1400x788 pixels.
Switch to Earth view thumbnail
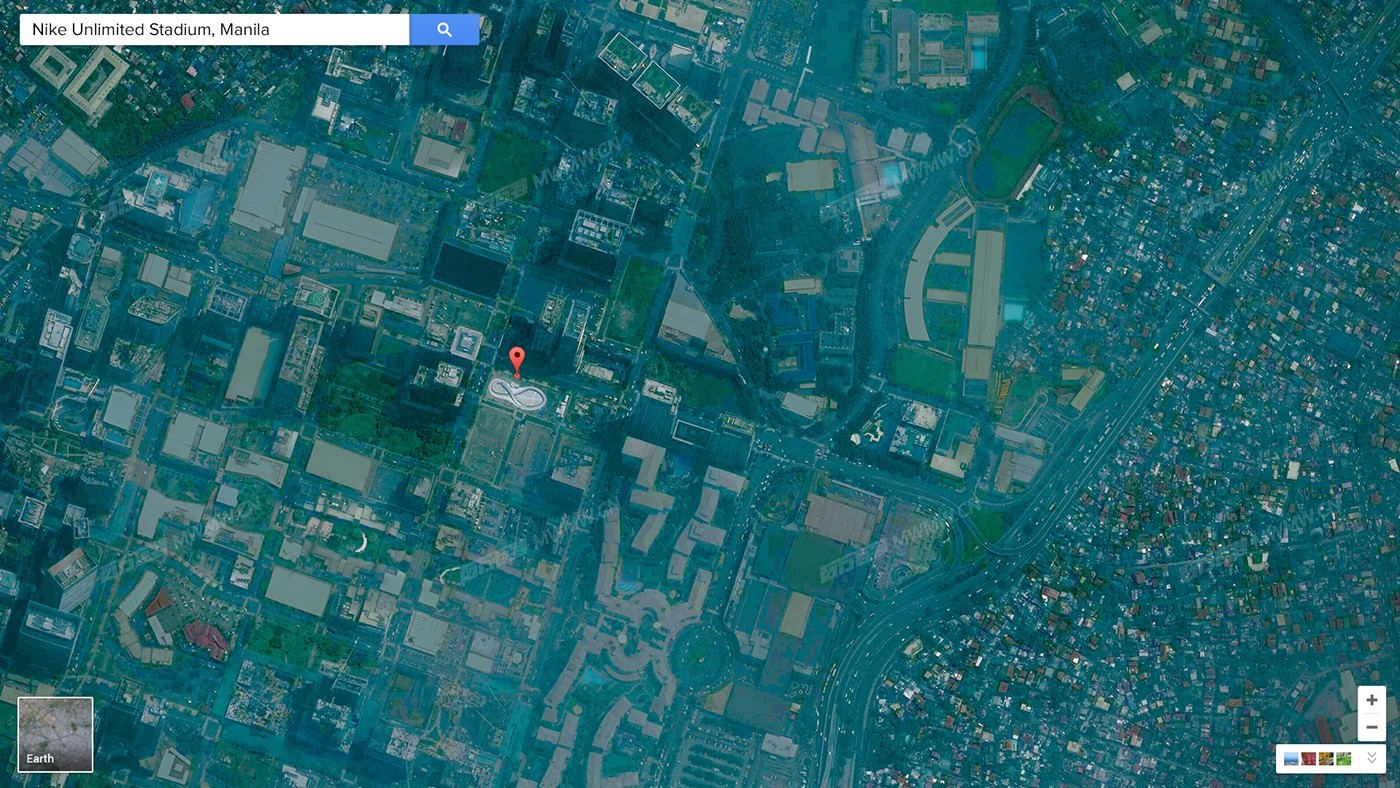[x=55, y=734]
